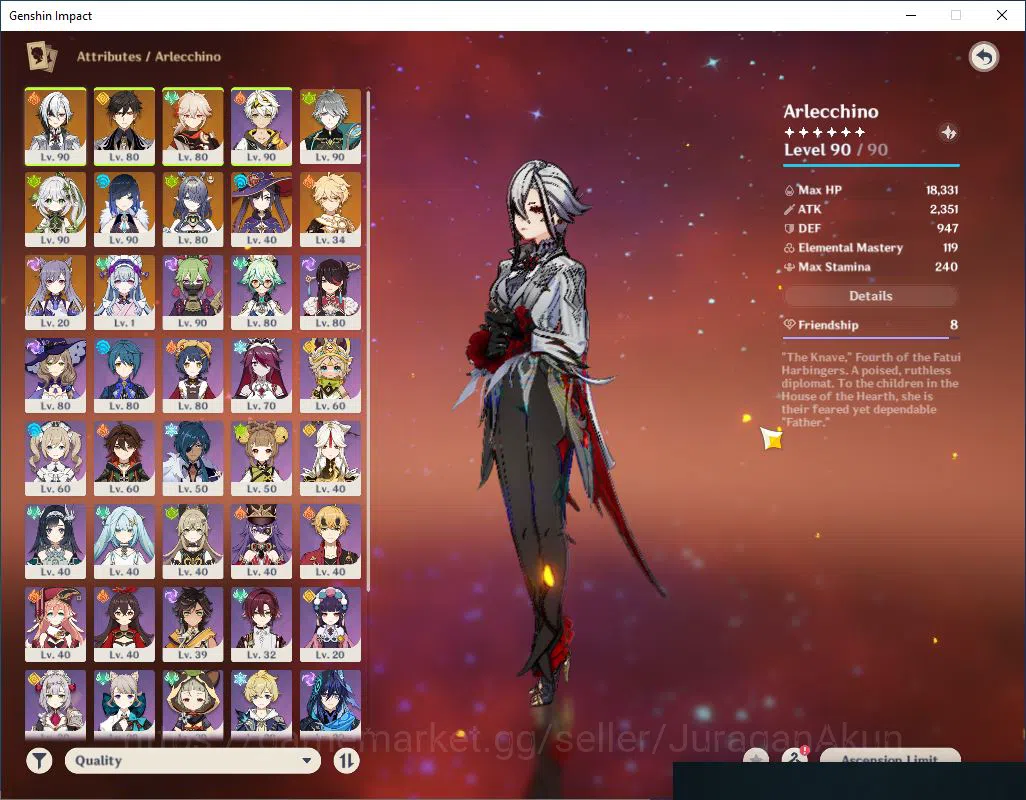Select Rosaria's Lv. 70 card

[262, 375]
